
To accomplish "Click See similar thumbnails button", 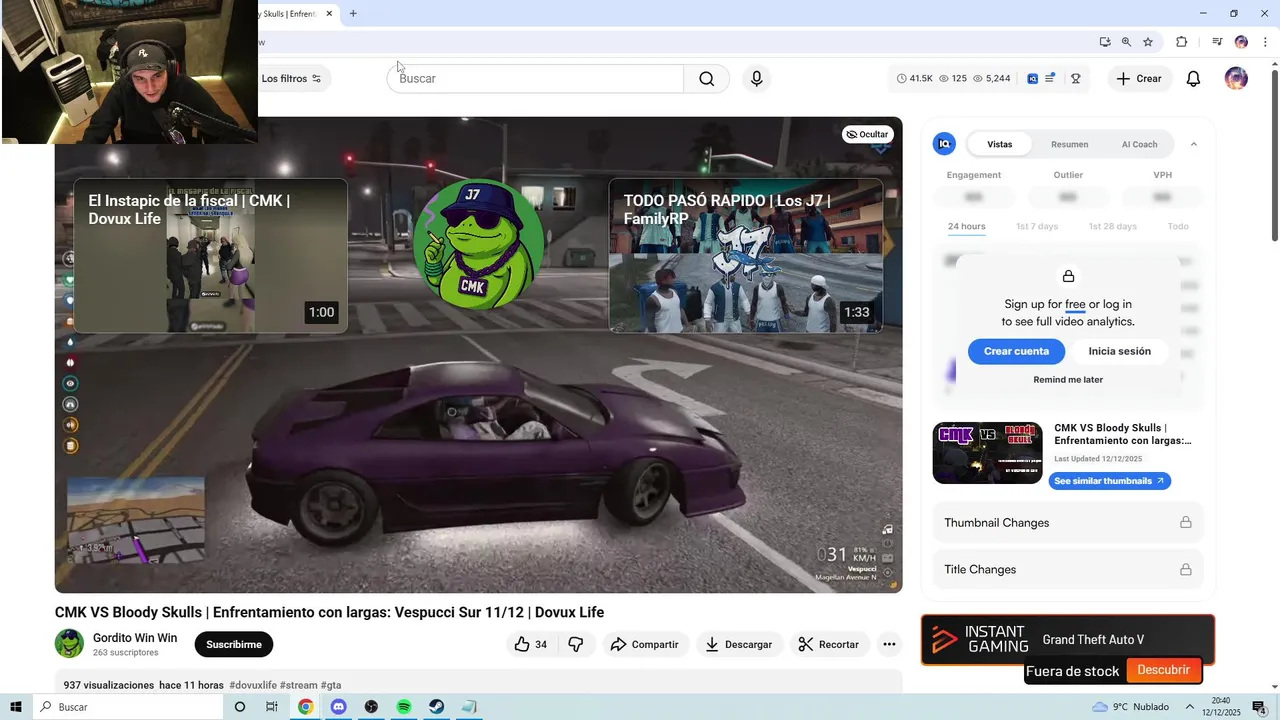I will [x=1109, y=481].
